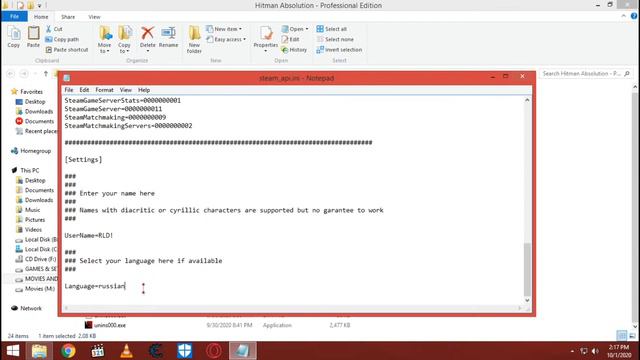
Task: Switch to Explorer View tab
Action: point(94,17)
